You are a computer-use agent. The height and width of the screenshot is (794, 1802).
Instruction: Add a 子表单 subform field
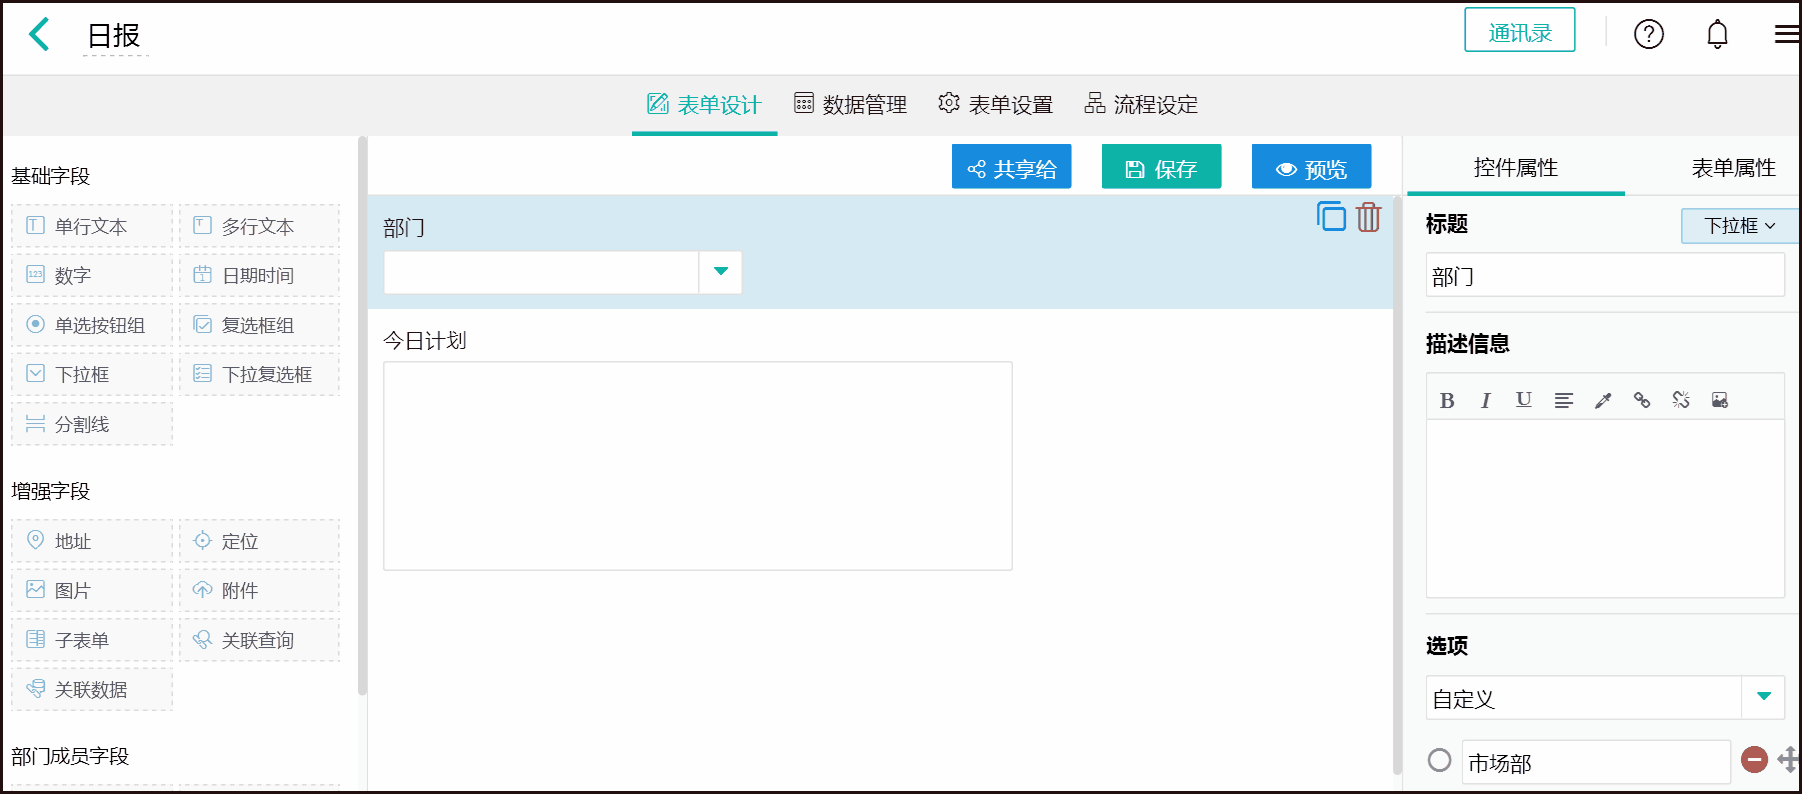(92, 640)
